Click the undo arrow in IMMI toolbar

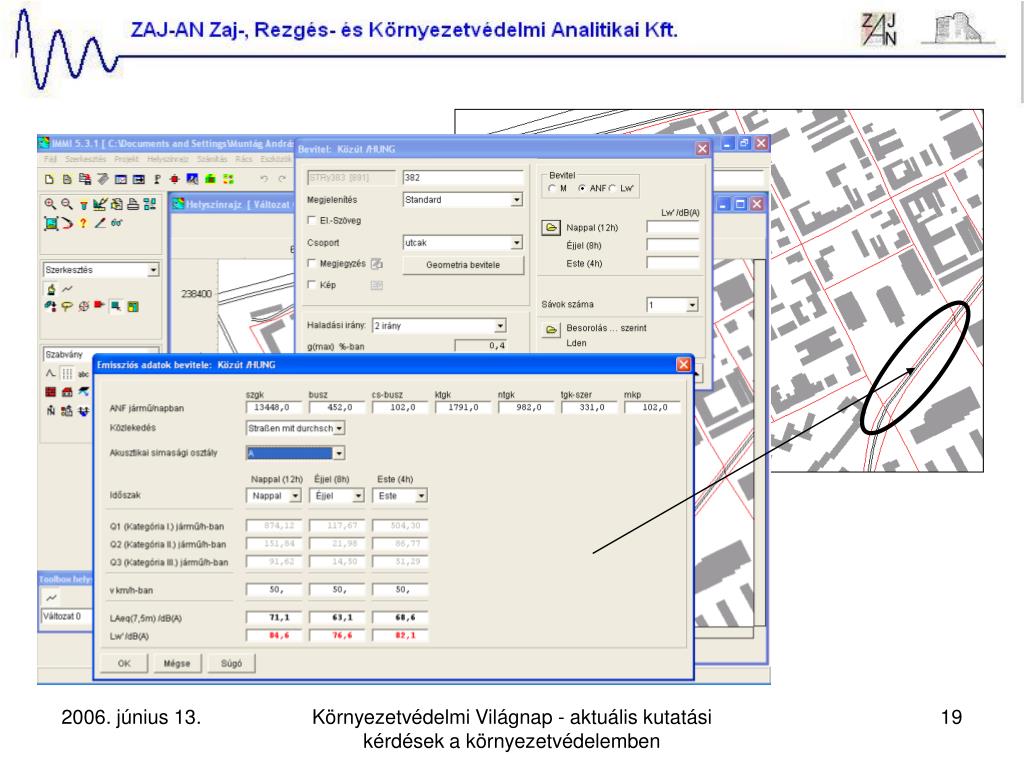(264, 179)
